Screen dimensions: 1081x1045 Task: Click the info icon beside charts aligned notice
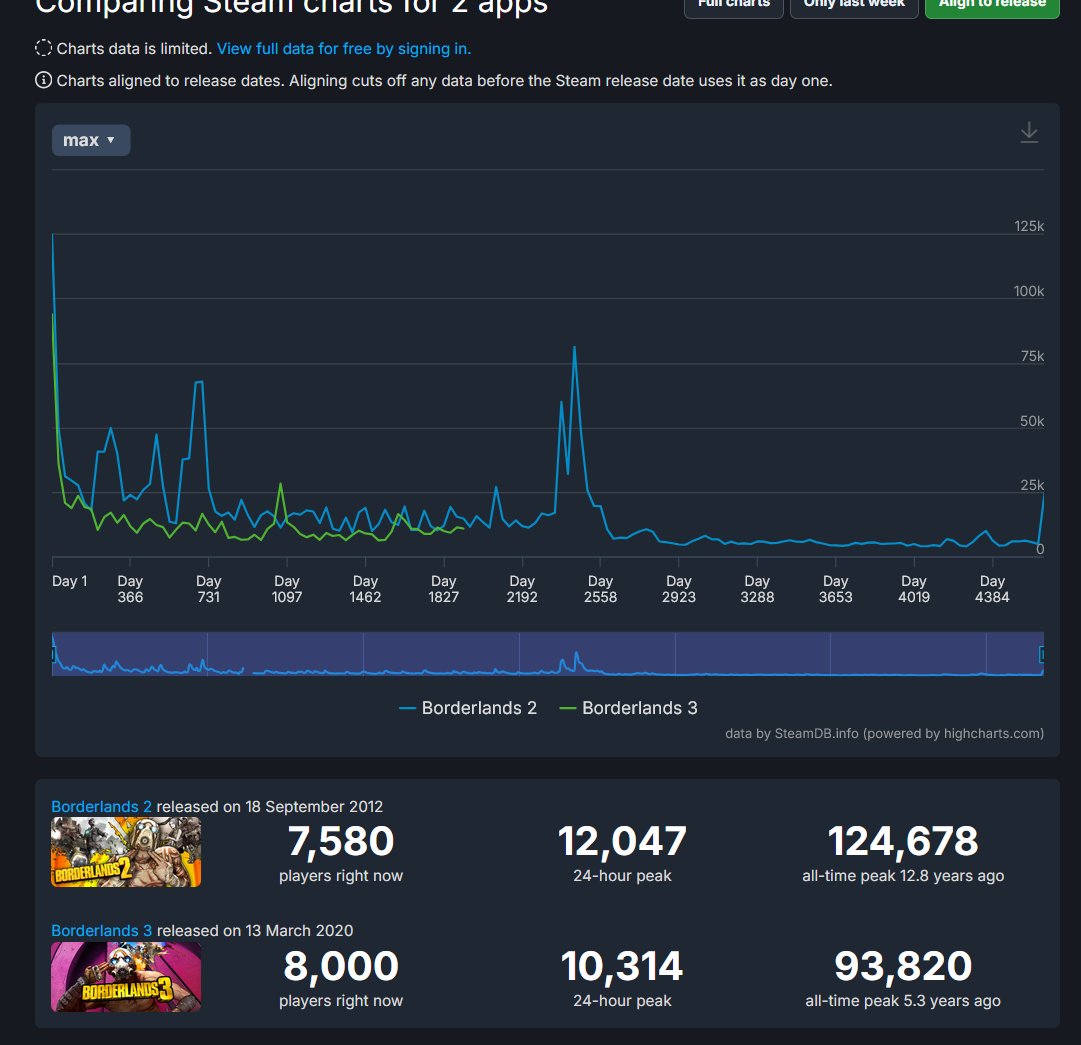[x=43, y=81]
